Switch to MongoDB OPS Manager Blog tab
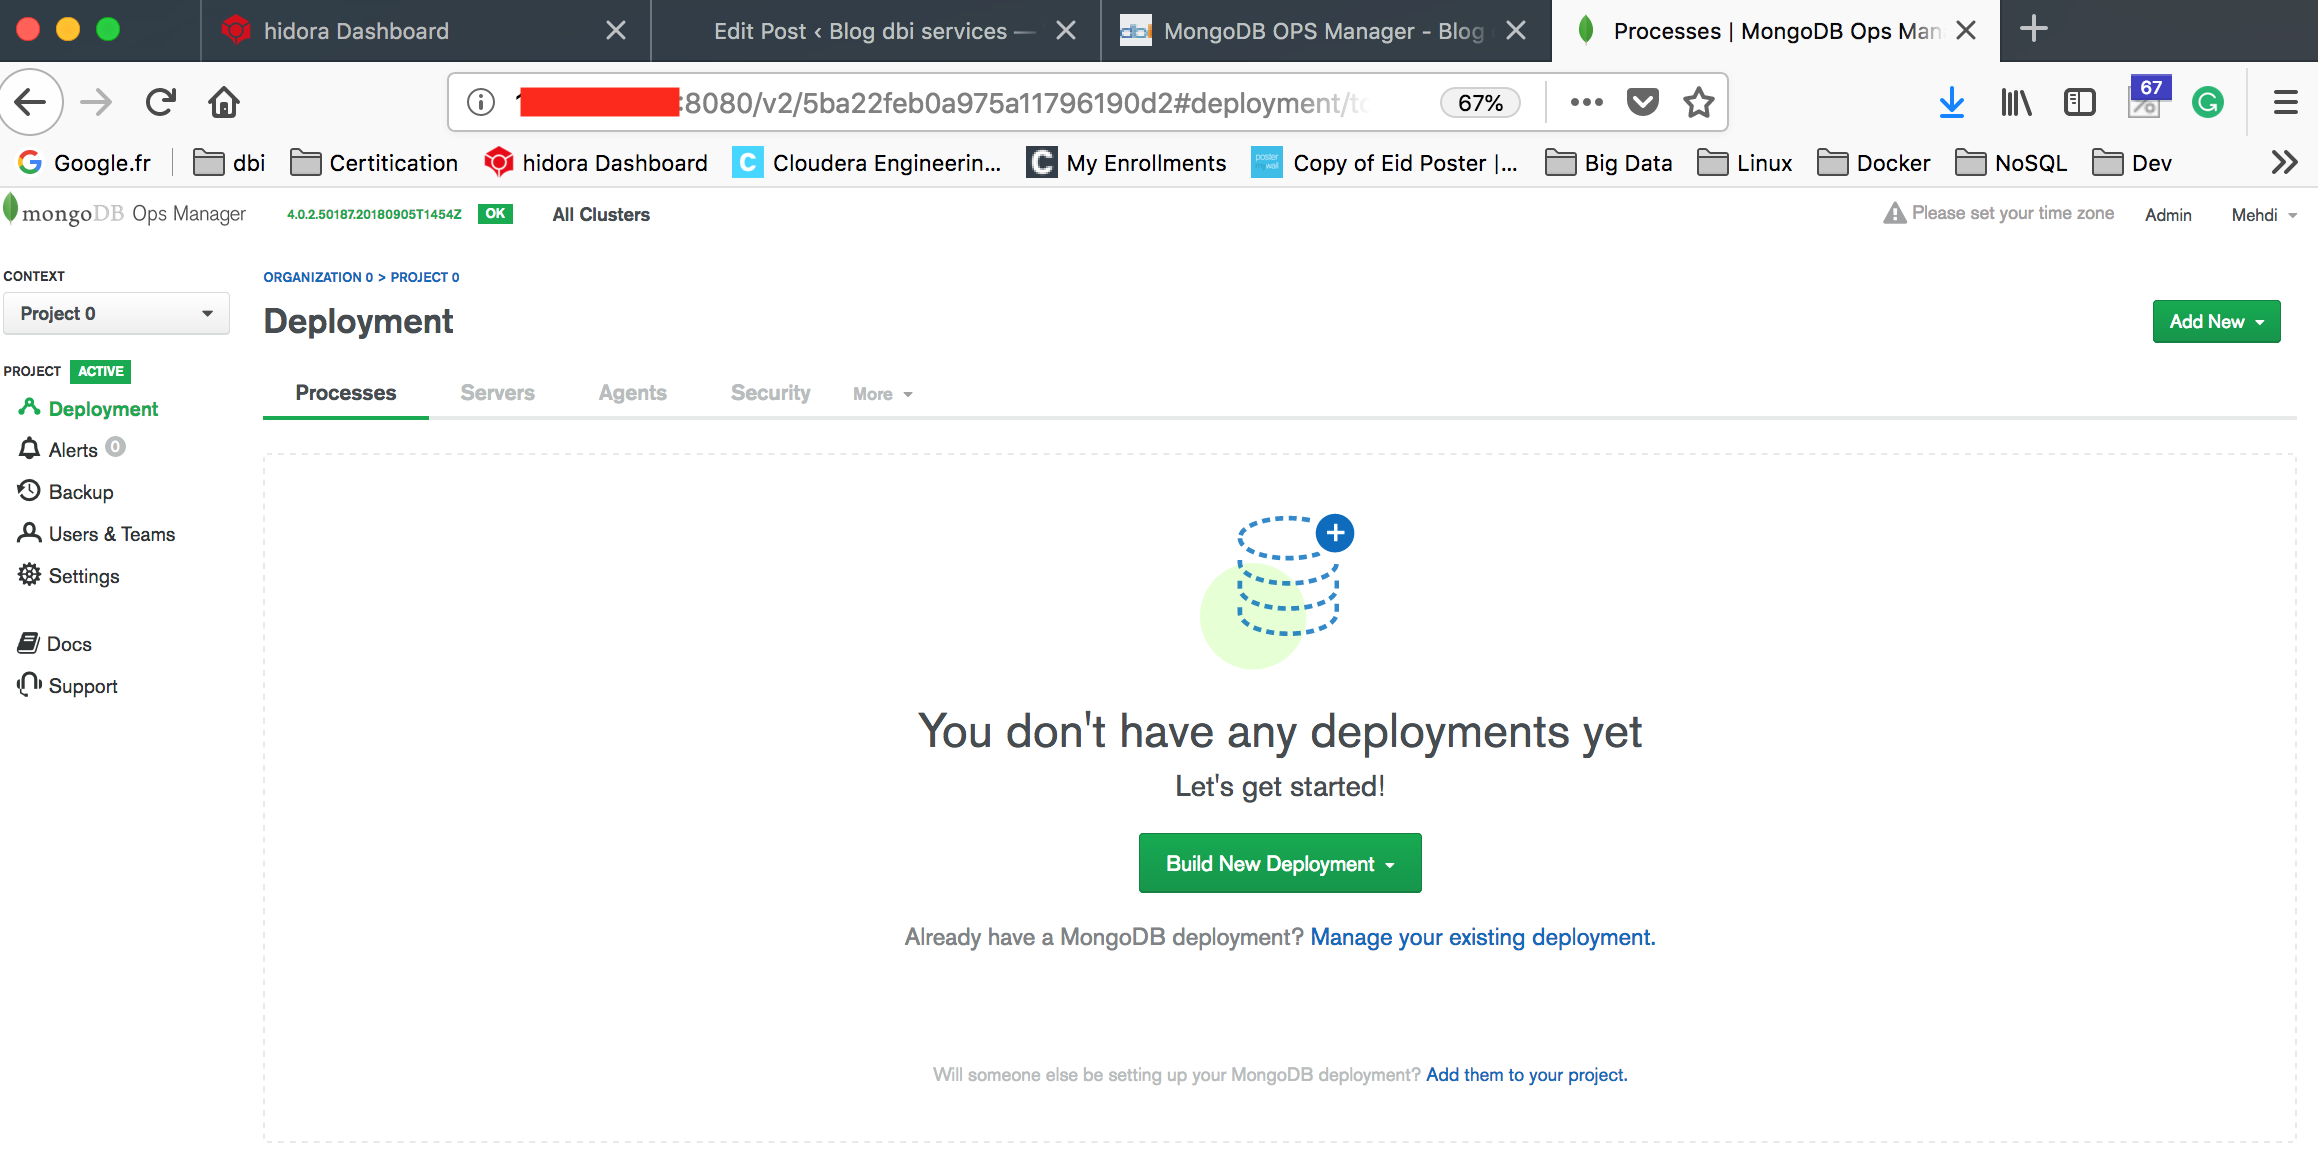 (1325, 30)
